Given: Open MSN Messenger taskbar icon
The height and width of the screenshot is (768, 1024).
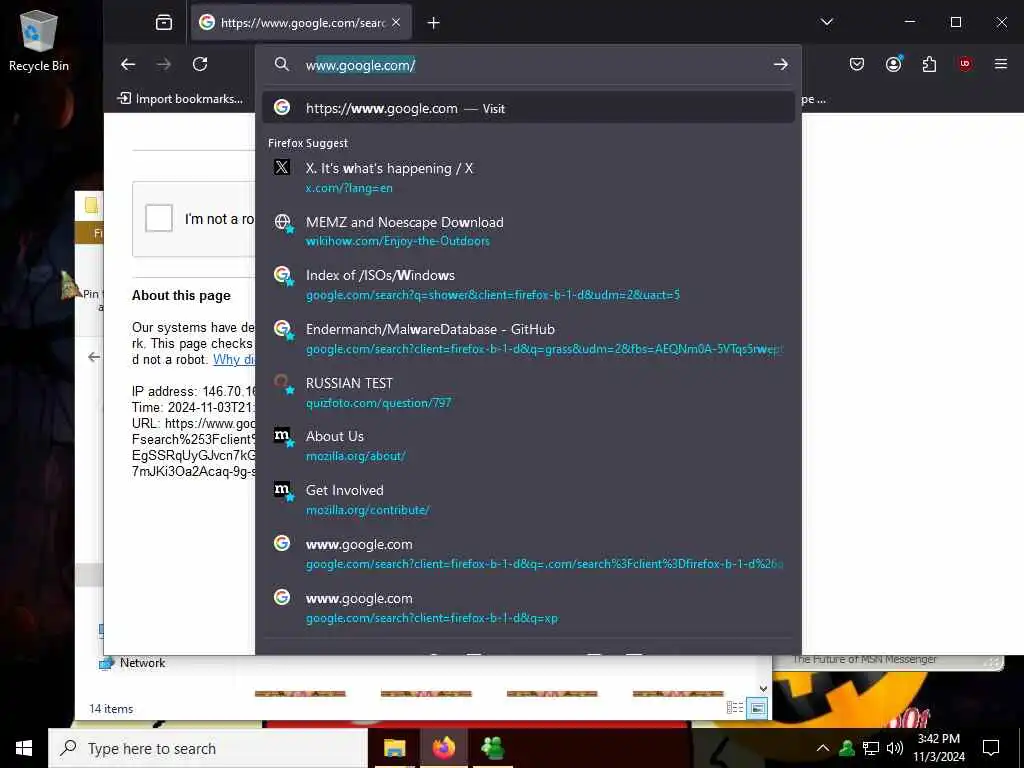Looking at the screenshot, I should 492,748.
